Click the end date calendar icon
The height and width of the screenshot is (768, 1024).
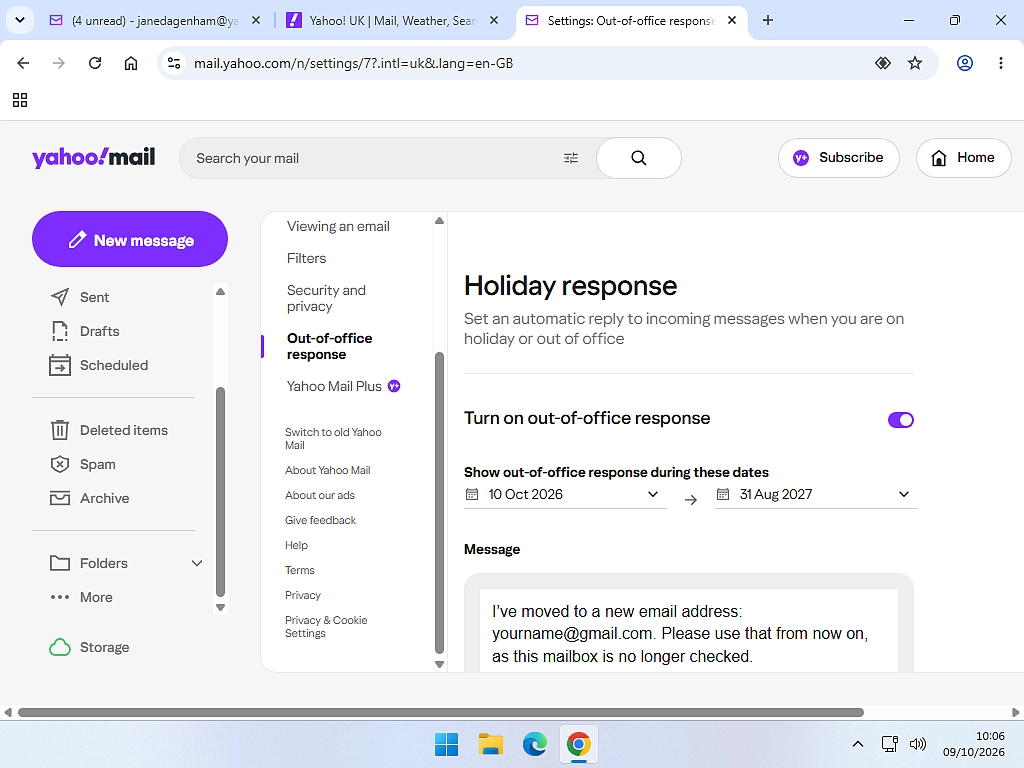coord(722,494)
